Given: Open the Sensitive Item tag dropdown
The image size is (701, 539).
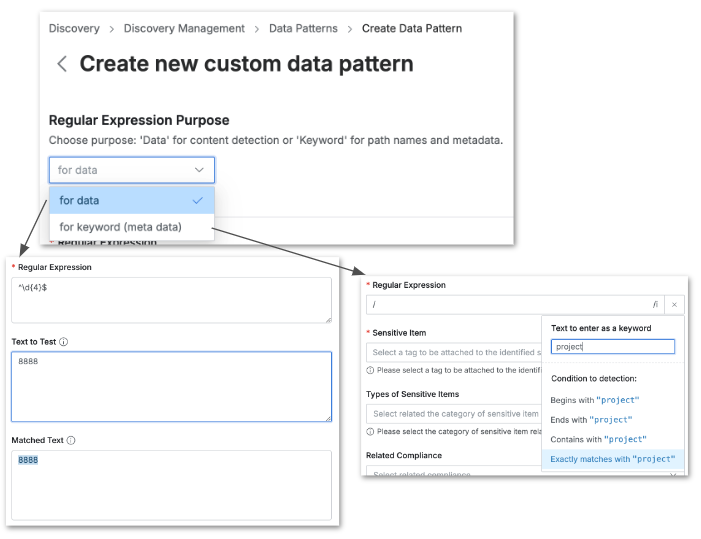Looking at the screenshot, I should tap(454, 352).
